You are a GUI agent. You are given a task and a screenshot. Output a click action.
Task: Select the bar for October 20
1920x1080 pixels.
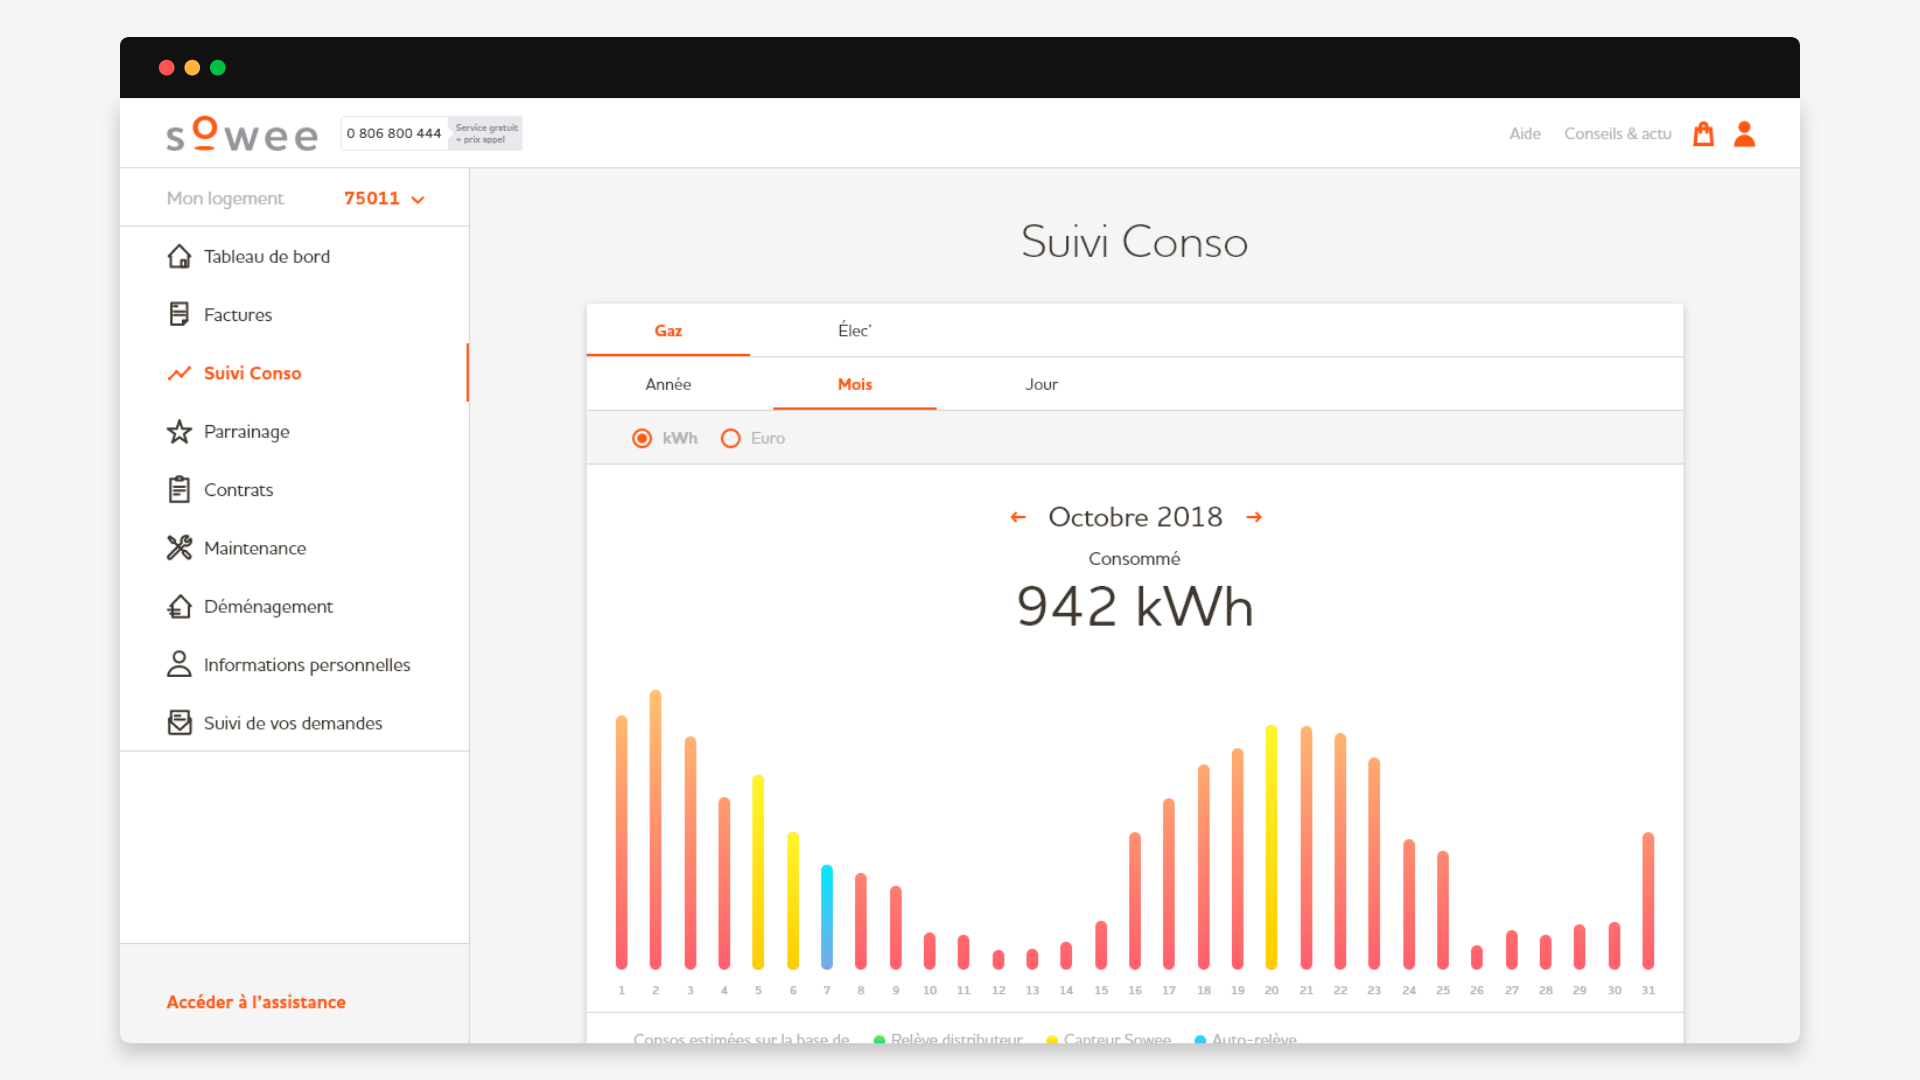[x=1271, y=850]
